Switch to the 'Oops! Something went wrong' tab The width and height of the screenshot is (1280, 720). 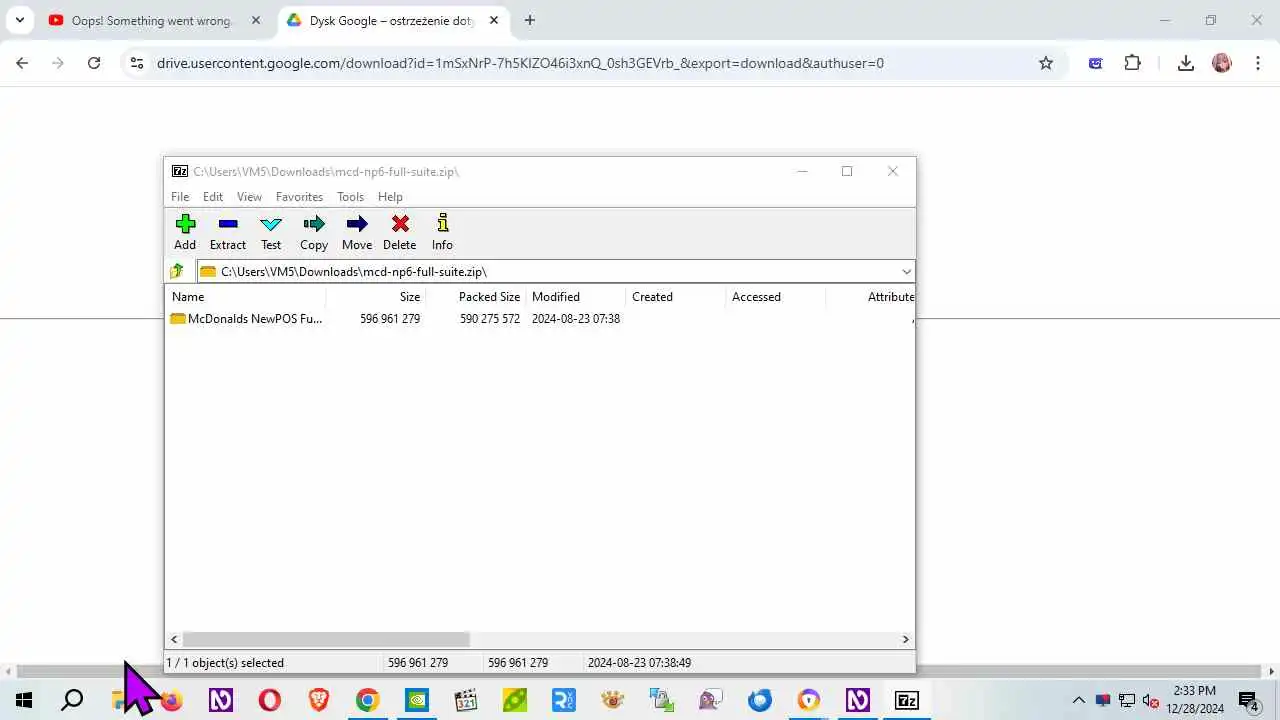point(155,20)
